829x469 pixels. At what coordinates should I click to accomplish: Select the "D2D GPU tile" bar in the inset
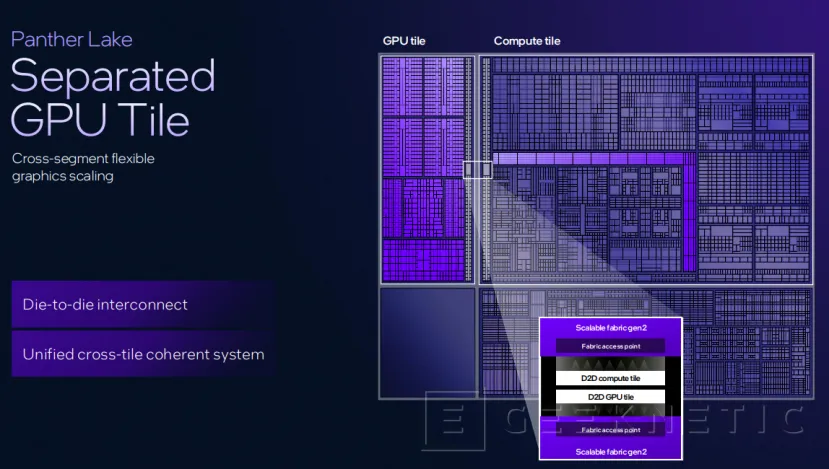pos(610,397)
